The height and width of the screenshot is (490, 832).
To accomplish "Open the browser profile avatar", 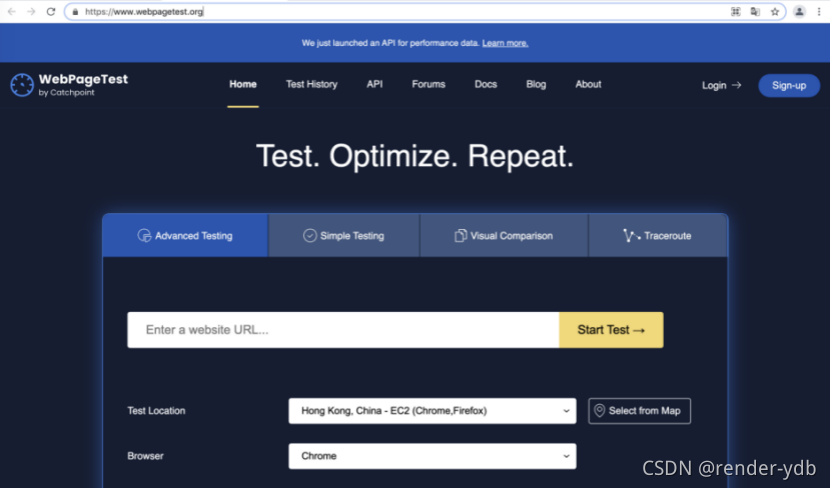I will tap(799, 12).
